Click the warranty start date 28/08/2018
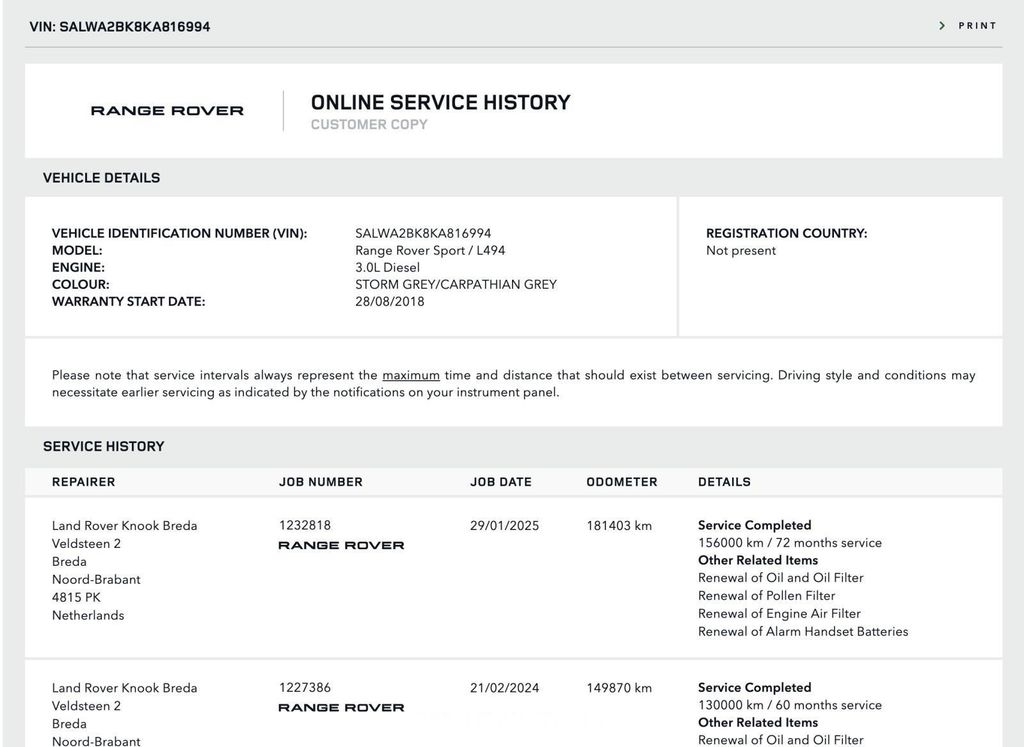Viewport: 1024px width, 747px height. pyautogui.click(x=389, y=302)
